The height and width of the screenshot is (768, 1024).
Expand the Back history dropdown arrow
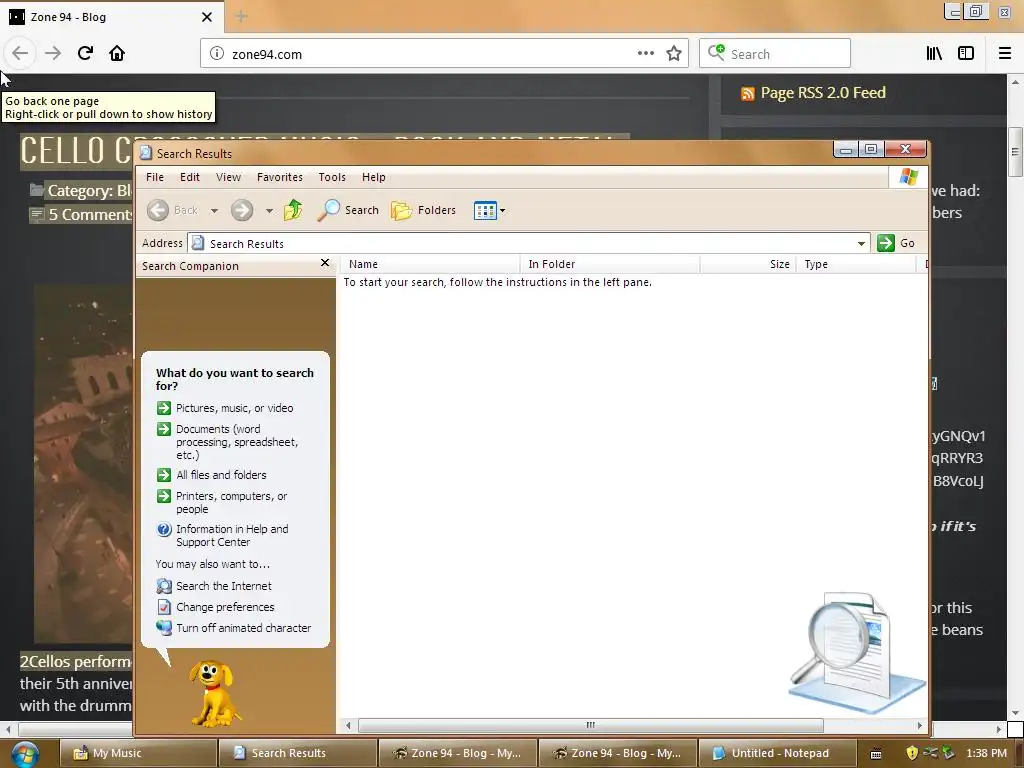pos(214,211)
